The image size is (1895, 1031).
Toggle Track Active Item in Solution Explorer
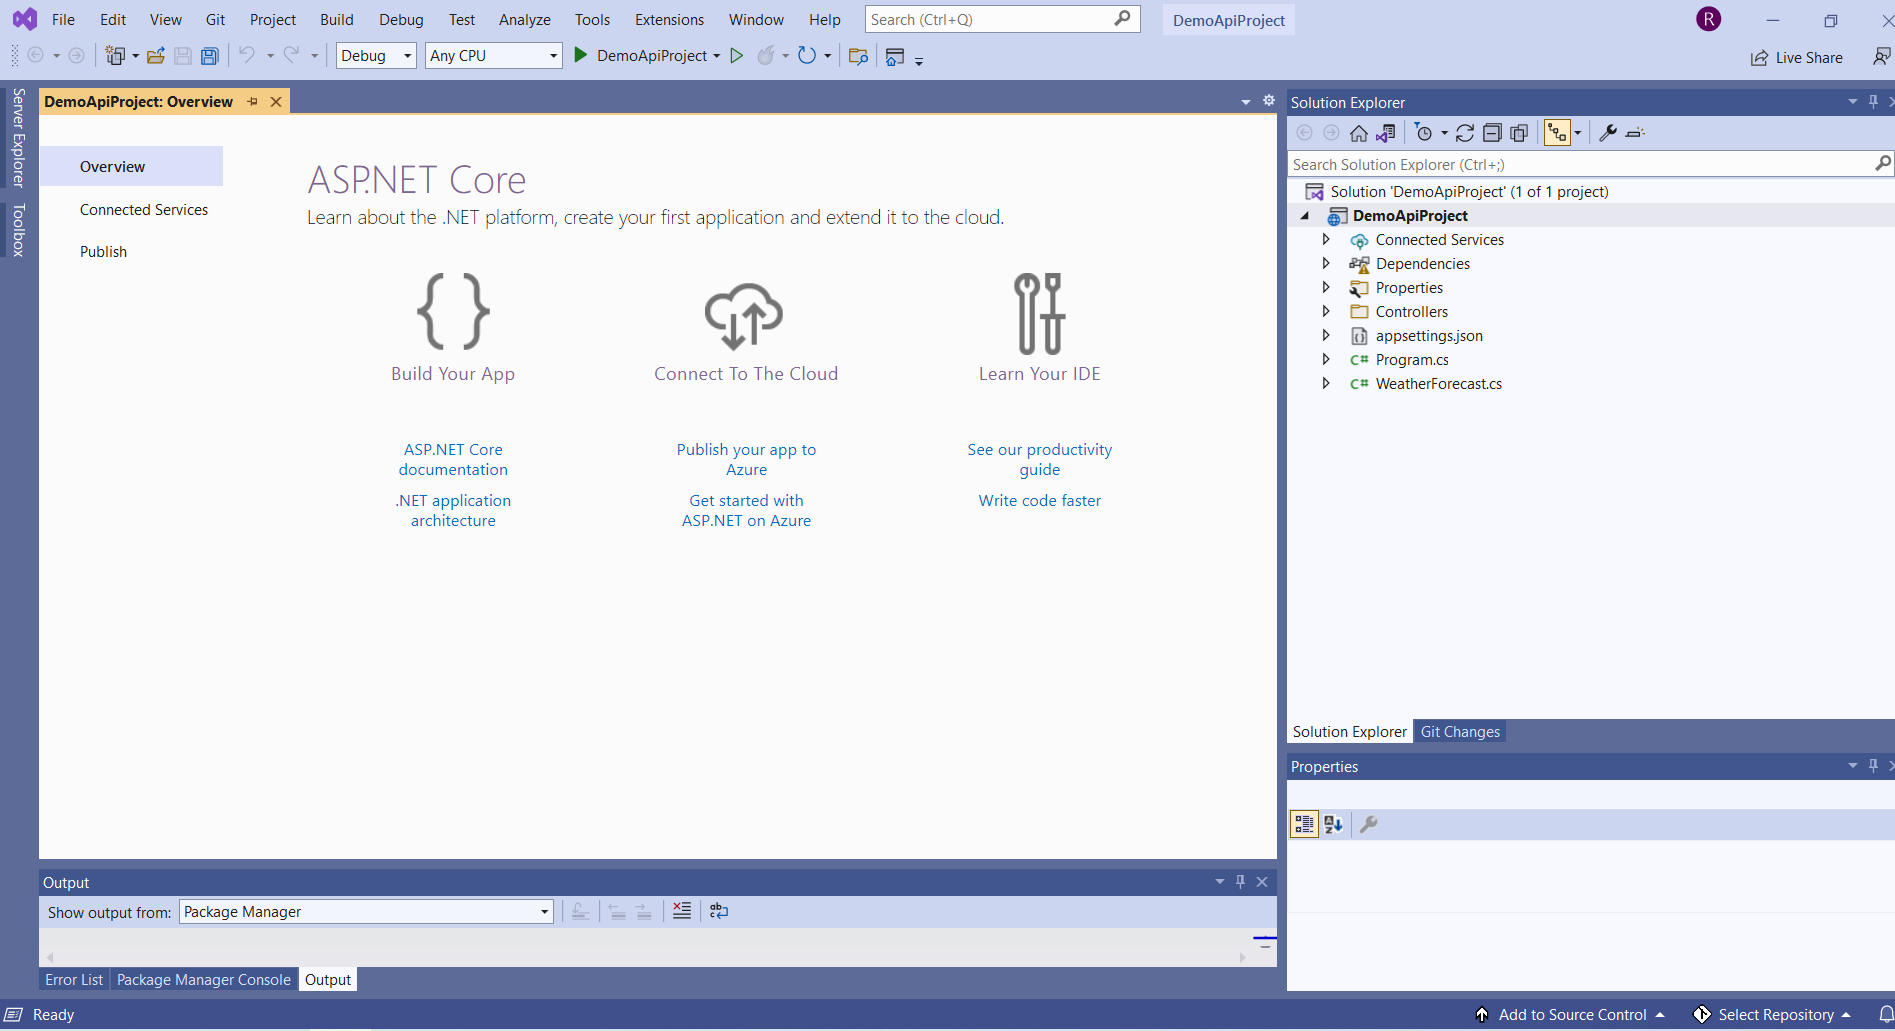point(1558,133)
